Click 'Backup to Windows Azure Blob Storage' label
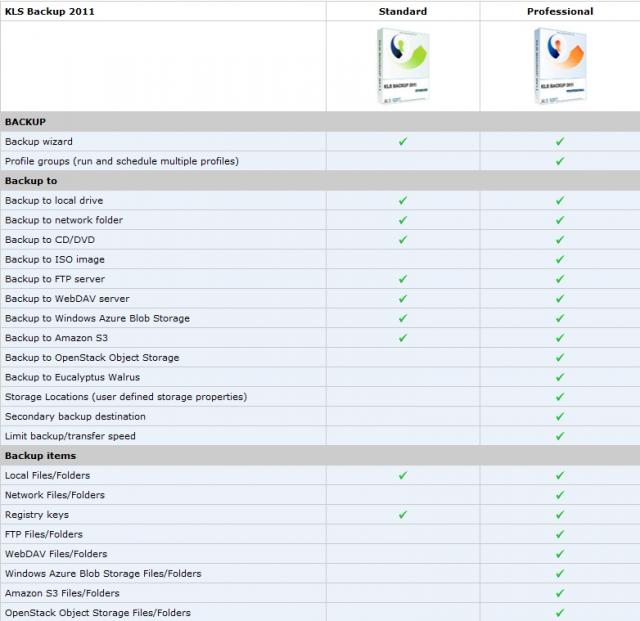This screenshot has height=621, width=640. point(97,318)
